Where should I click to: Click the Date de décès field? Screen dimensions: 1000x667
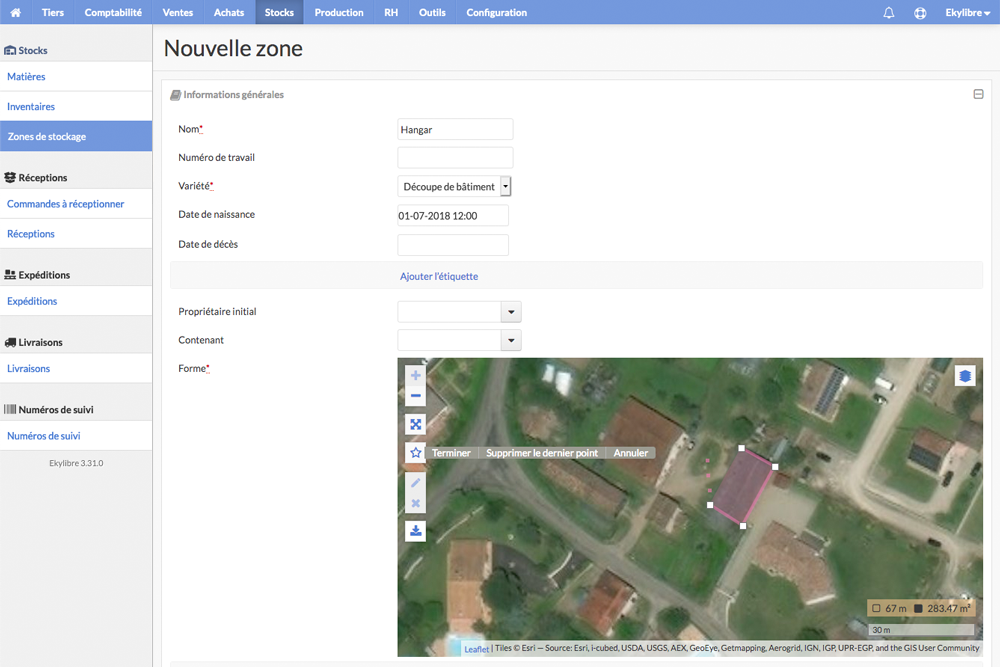453,245
